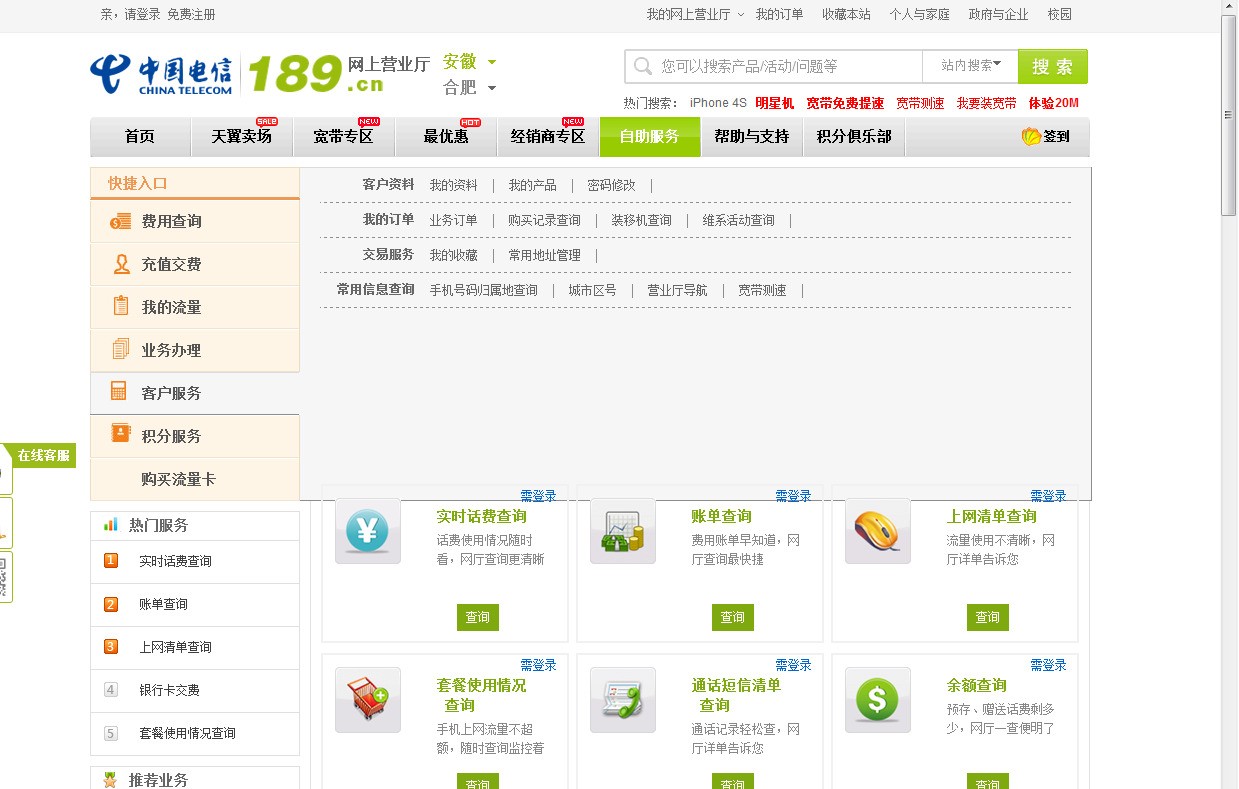Click the green dollar balance query icon

click(877, 700)
